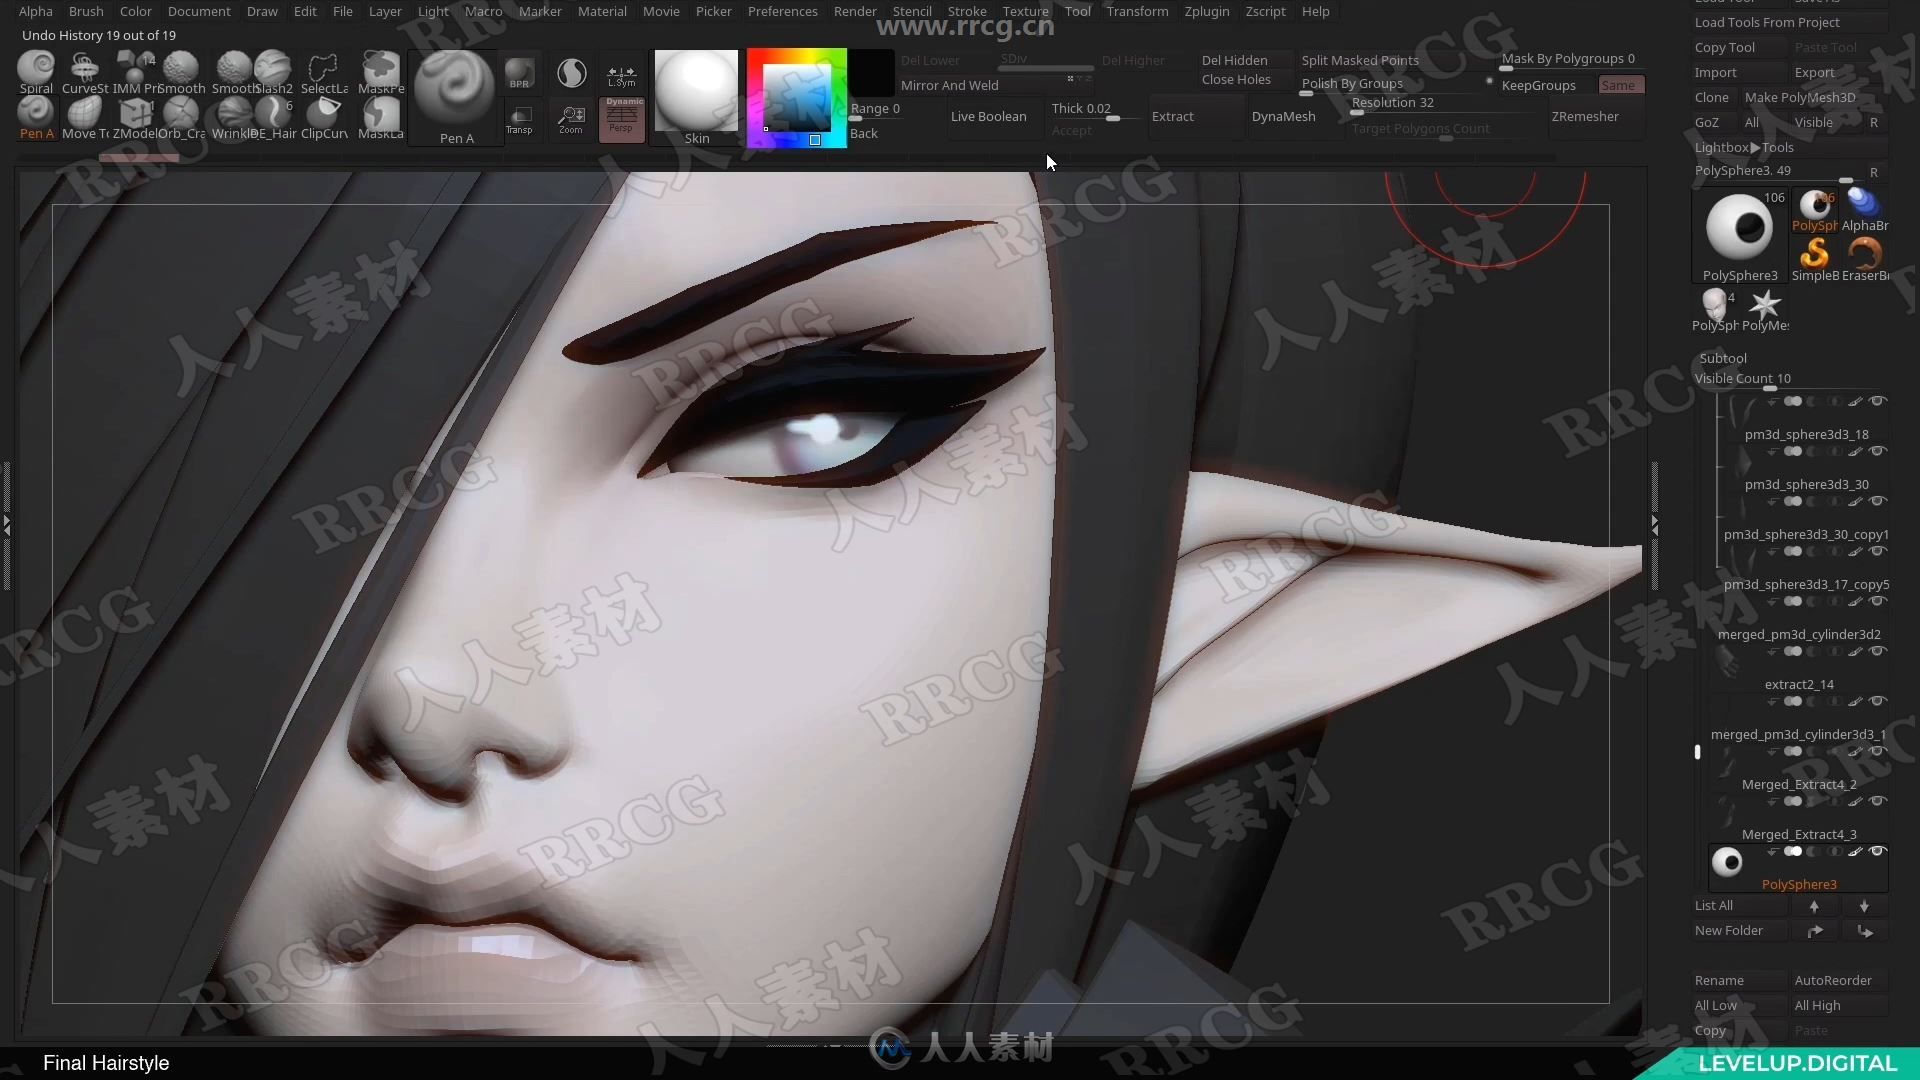Image resolution: width=1920 pixels, height=1080 pixels.
Task: Move subtool up with the up arrow
Action: pos(1814,906)
